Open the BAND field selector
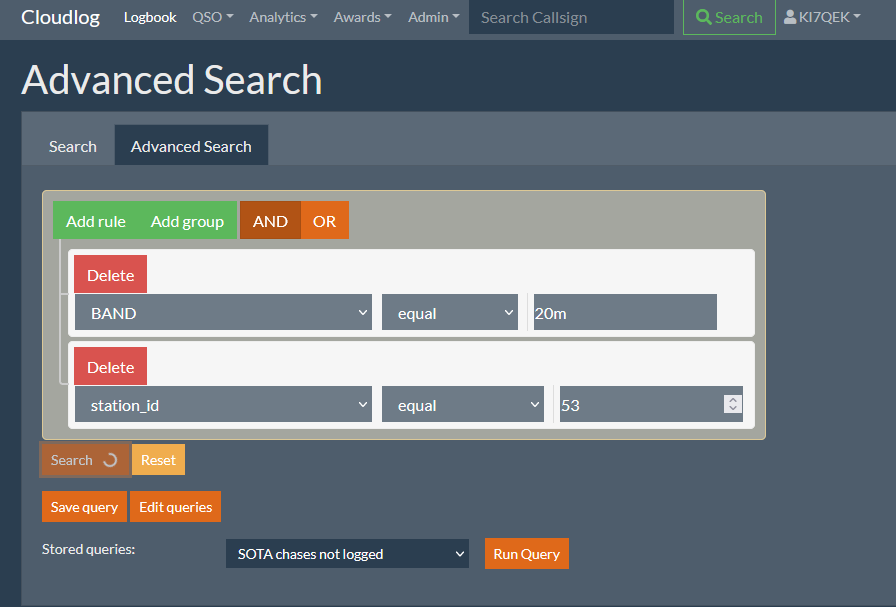This screenshot has width=896, height=607. click(223, 311)
